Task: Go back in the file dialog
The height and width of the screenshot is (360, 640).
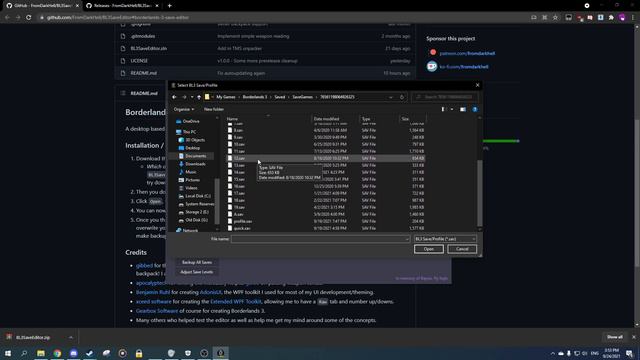Action: coord(174,97)
